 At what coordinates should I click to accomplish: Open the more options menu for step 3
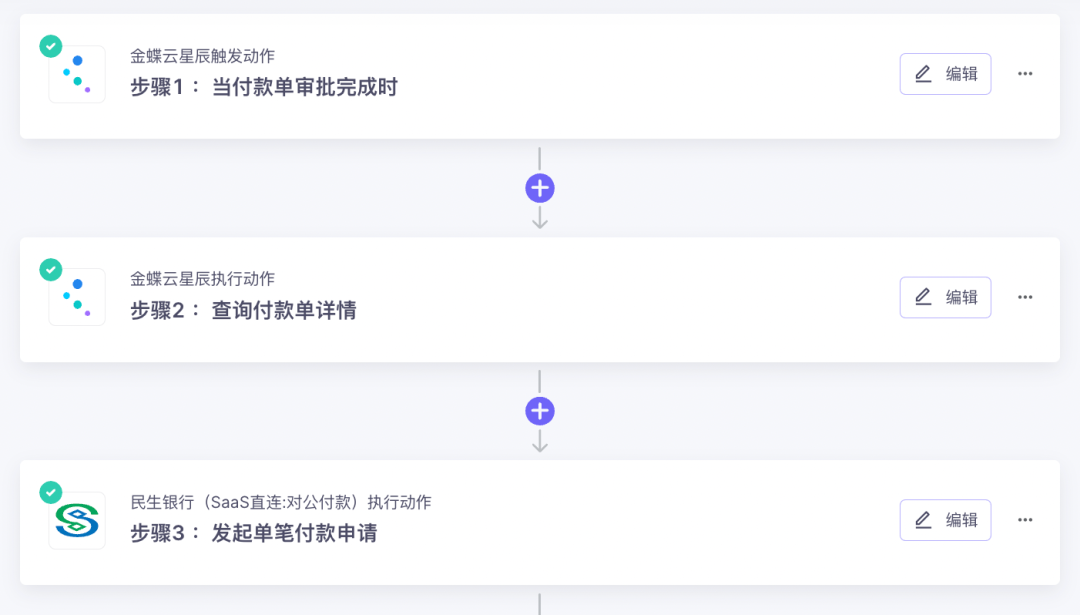pos(1025,520)
